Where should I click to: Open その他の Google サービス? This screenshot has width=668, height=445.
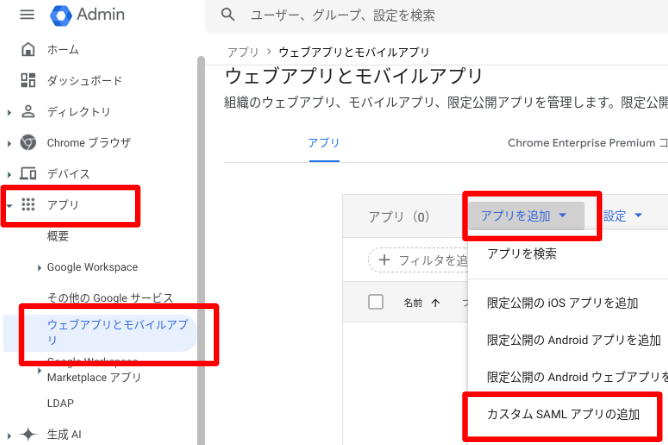[x=110, y=298]
